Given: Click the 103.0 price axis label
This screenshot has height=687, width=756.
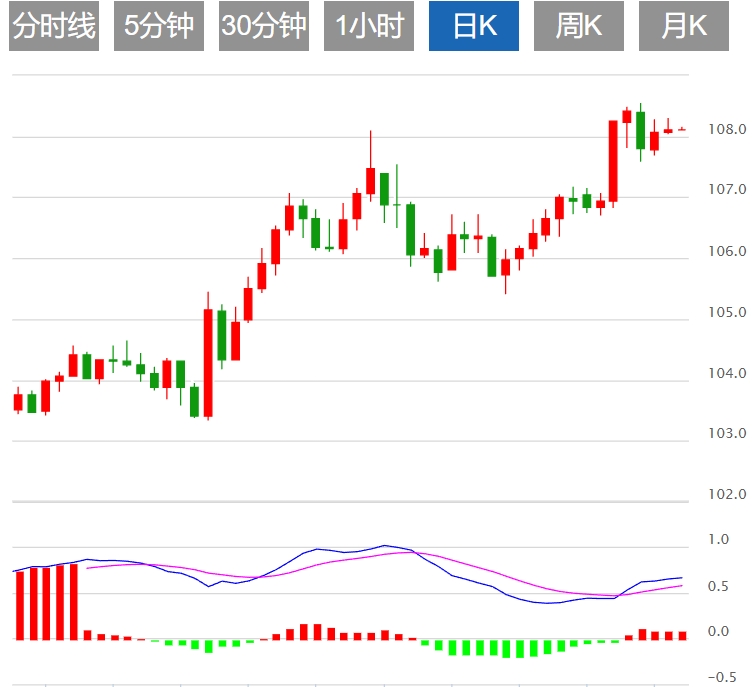Looking at the screenshot, I should [726, 434].
